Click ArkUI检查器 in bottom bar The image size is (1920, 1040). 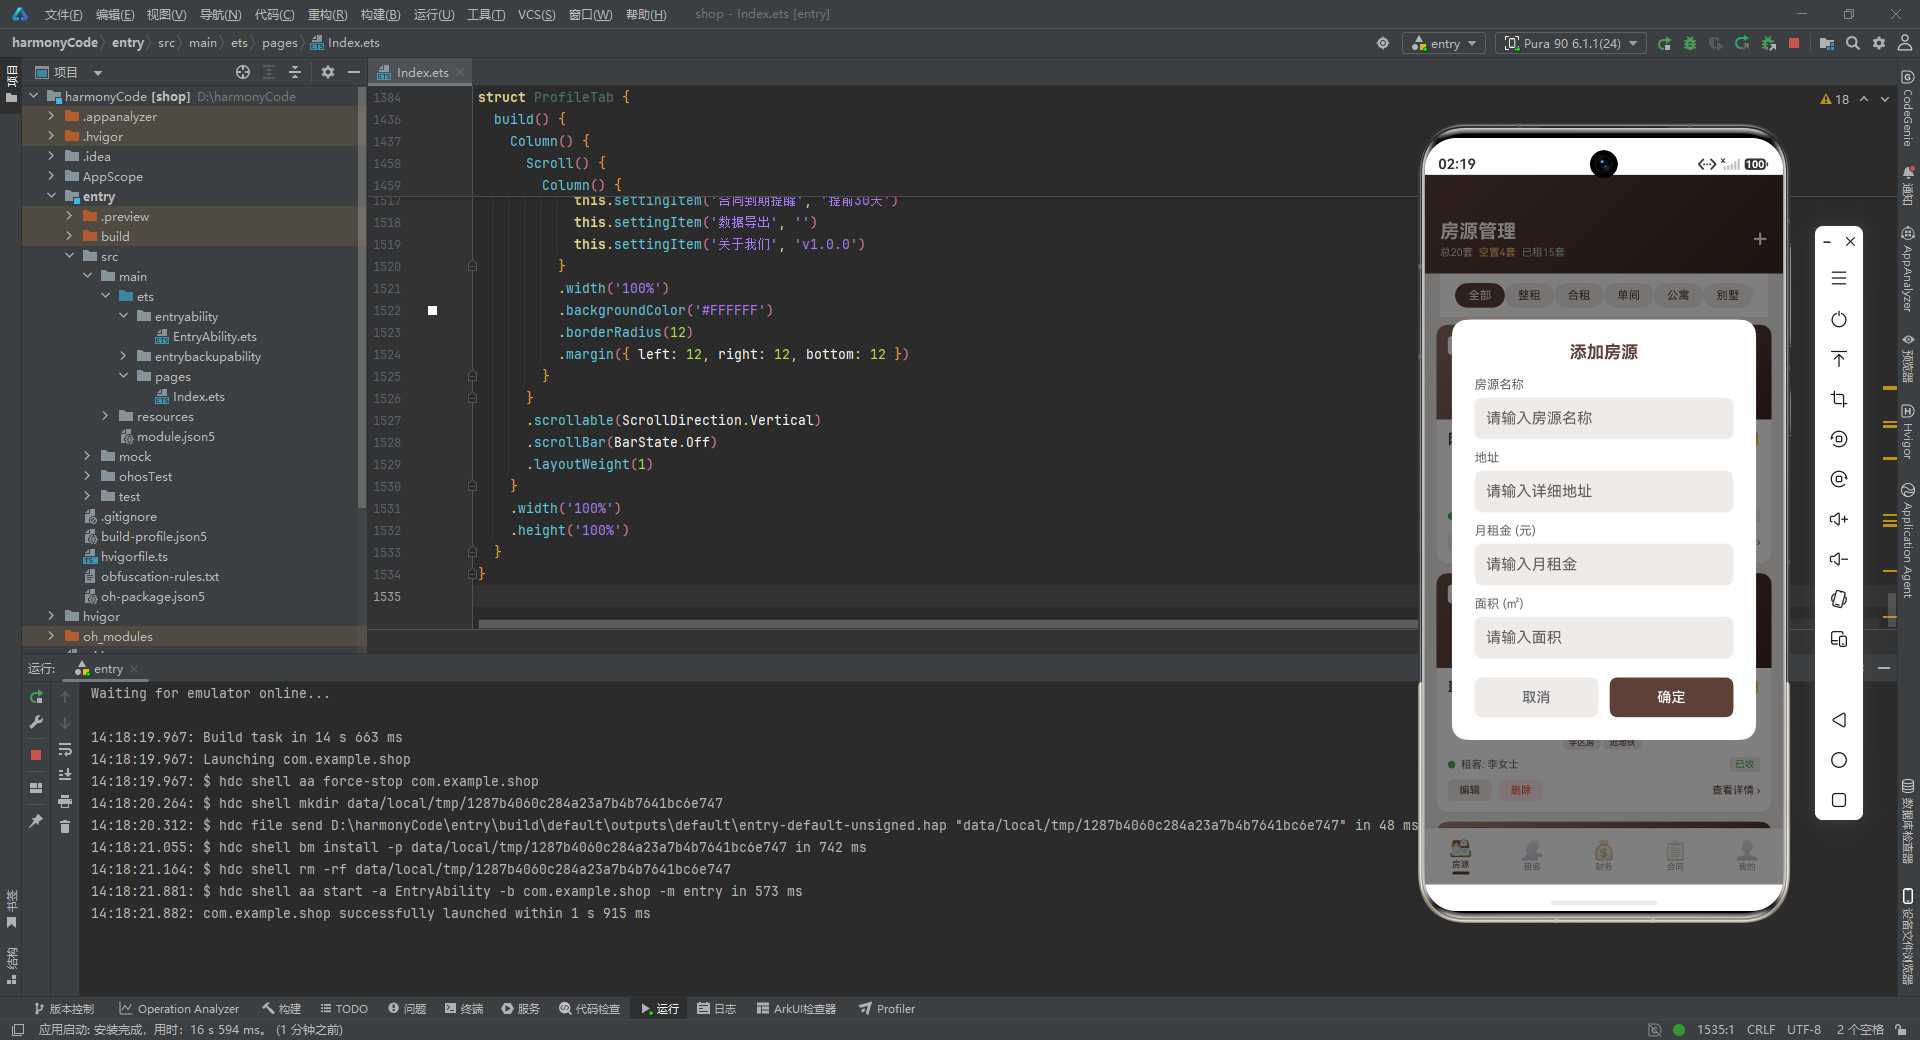796,1009
